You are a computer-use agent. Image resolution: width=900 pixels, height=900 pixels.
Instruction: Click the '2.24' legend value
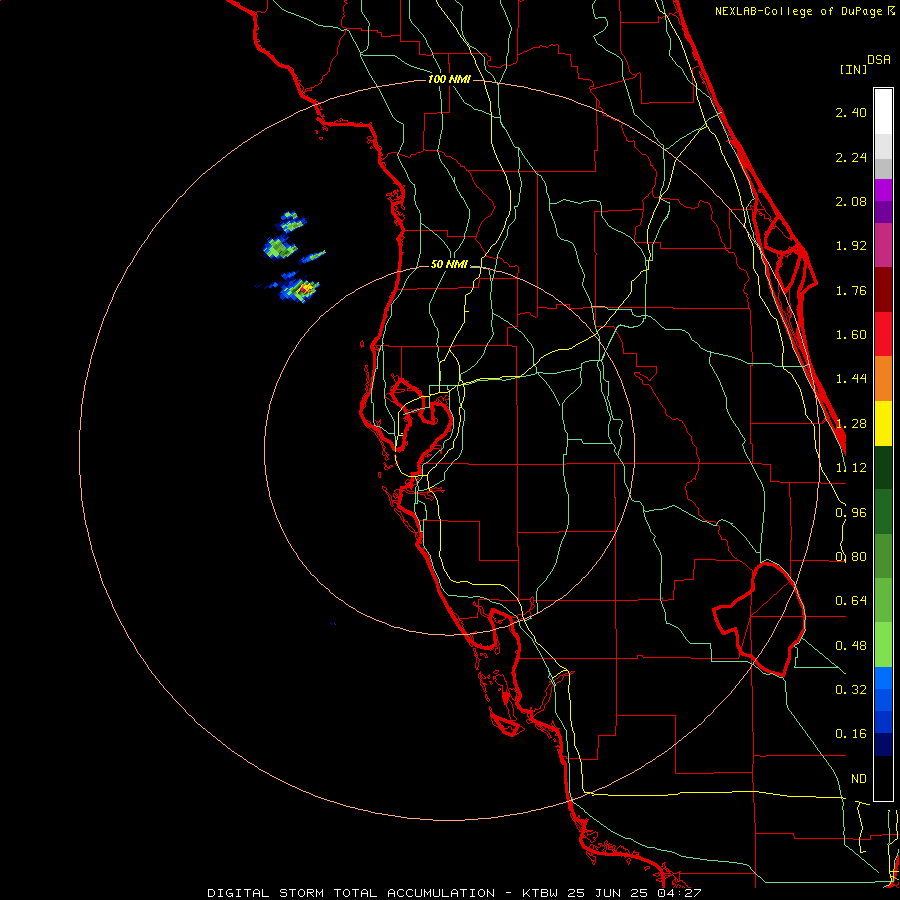[851, 157]
